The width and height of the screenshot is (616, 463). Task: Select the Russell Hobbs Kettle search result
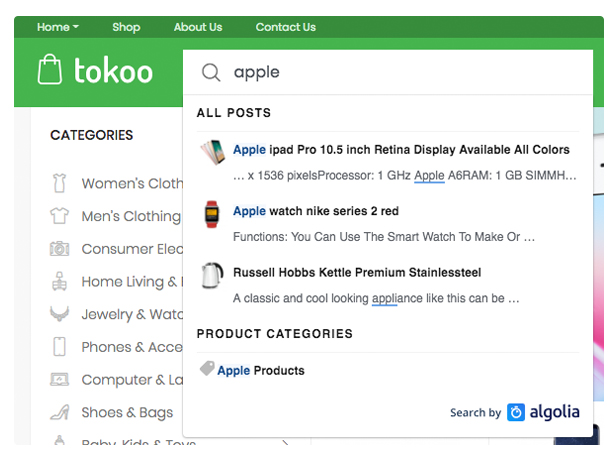point(357,272)
